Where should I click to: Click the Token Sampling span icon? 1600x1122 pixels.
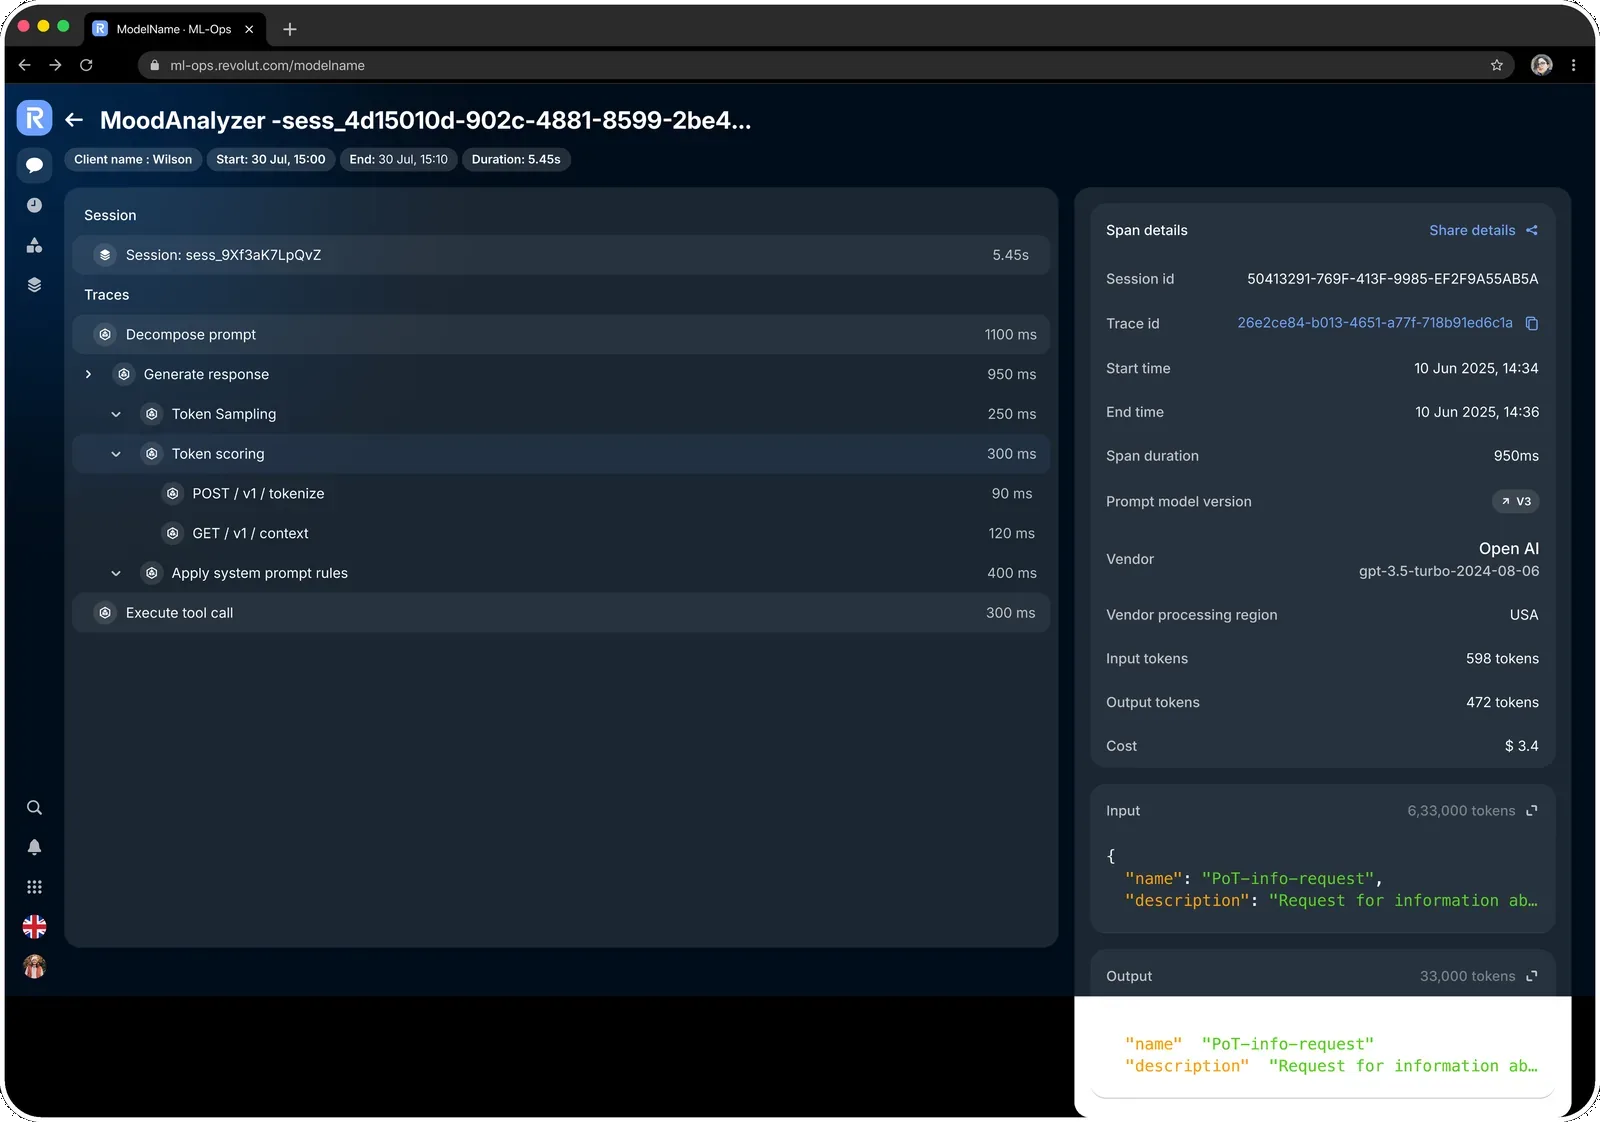click(151, 414)
